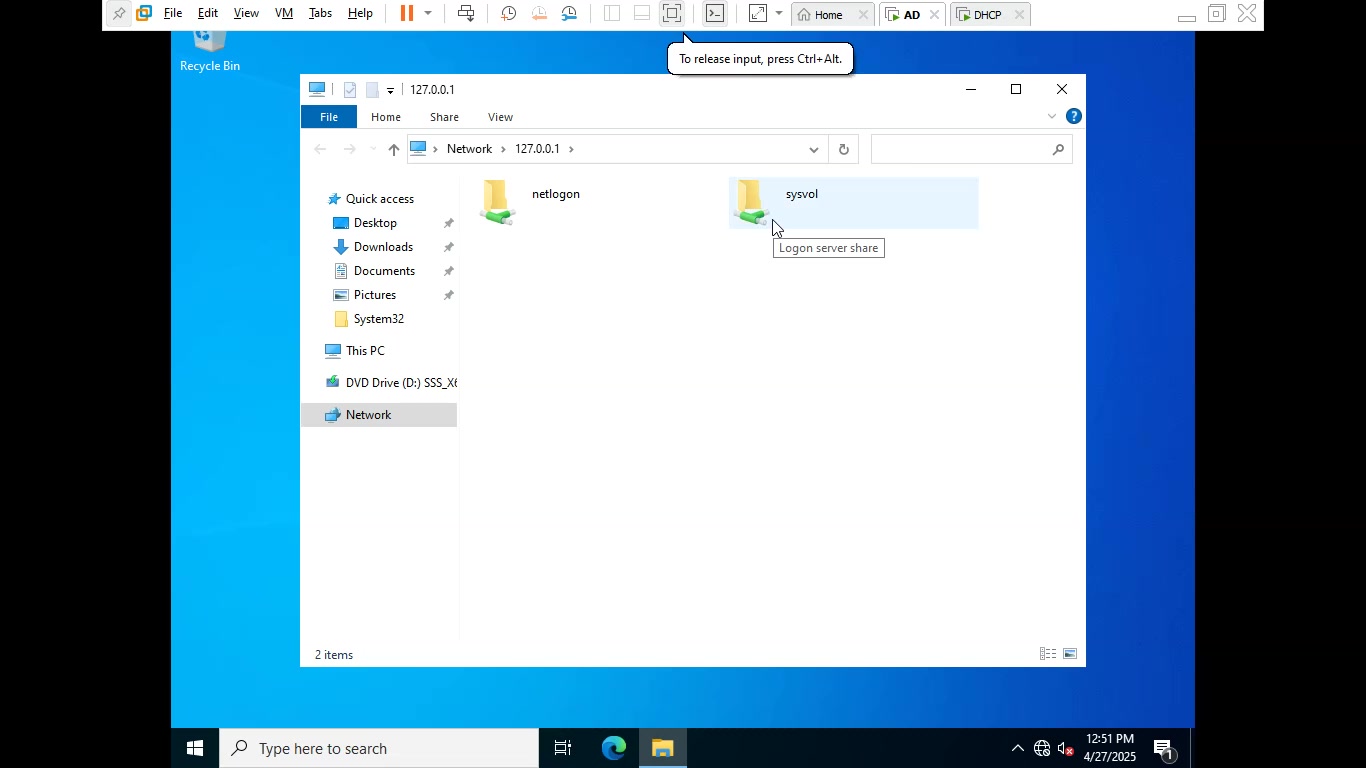Expand the chevron after 127.0.0.1 breadcrumb
This screenshot has width=1366, height=768.
(x=572, y=149)
